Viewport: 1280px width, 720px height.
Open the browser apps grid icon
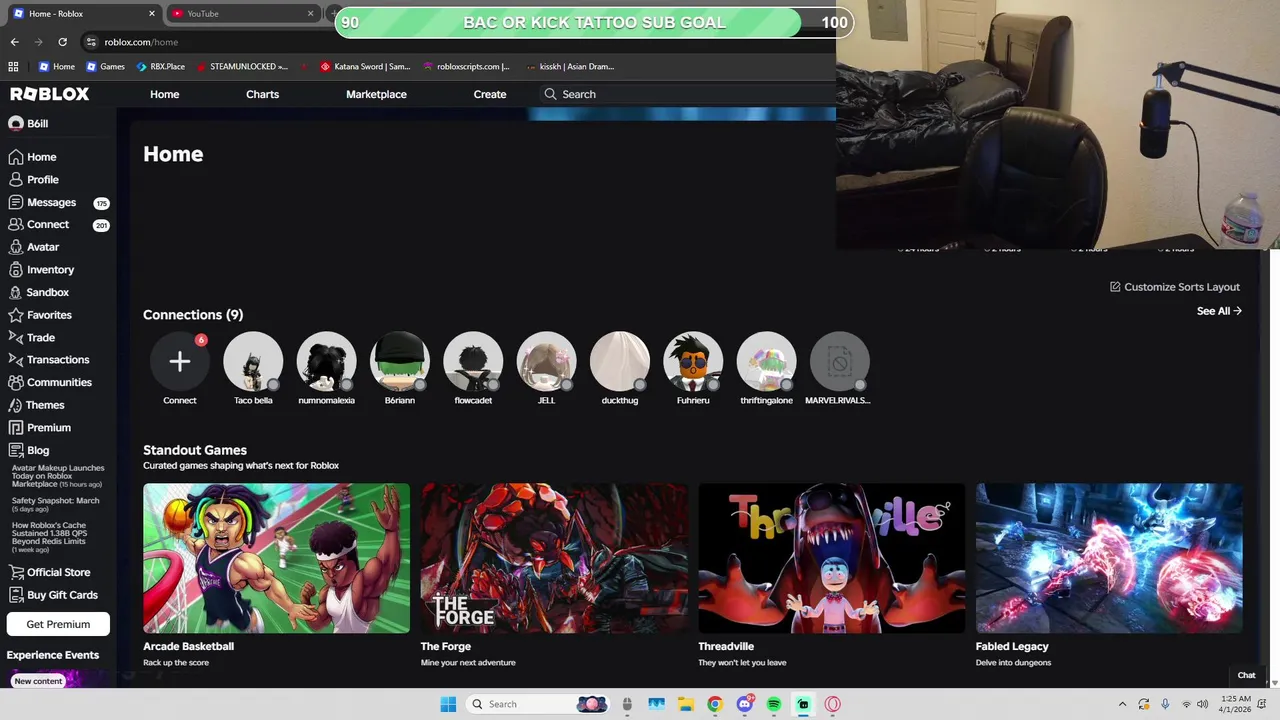click(13, 67)
